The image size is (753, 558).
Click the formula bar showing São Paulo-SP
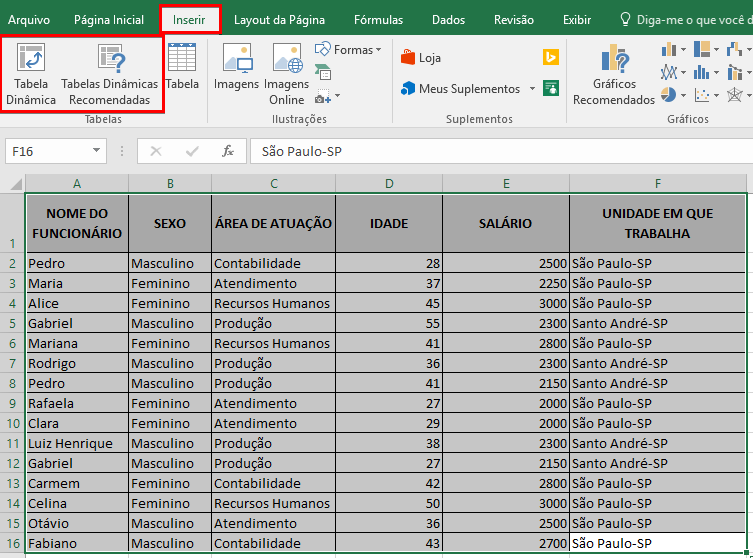[501, 151]
